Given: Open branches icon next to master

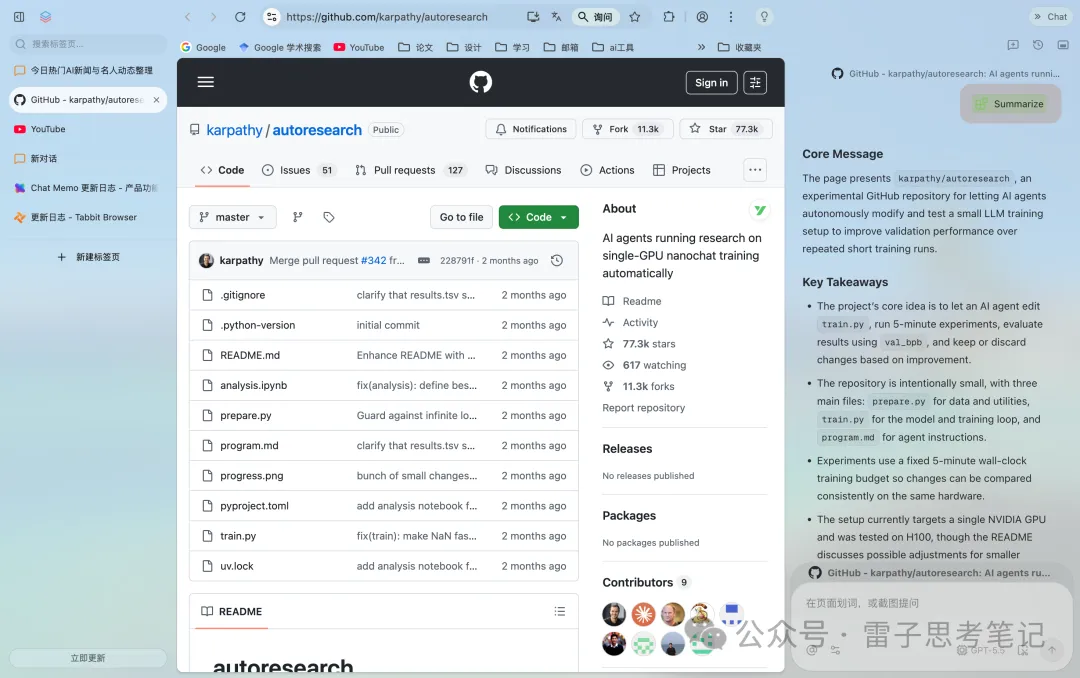Looking at the screenshot, I should click(x=298, y=217).
